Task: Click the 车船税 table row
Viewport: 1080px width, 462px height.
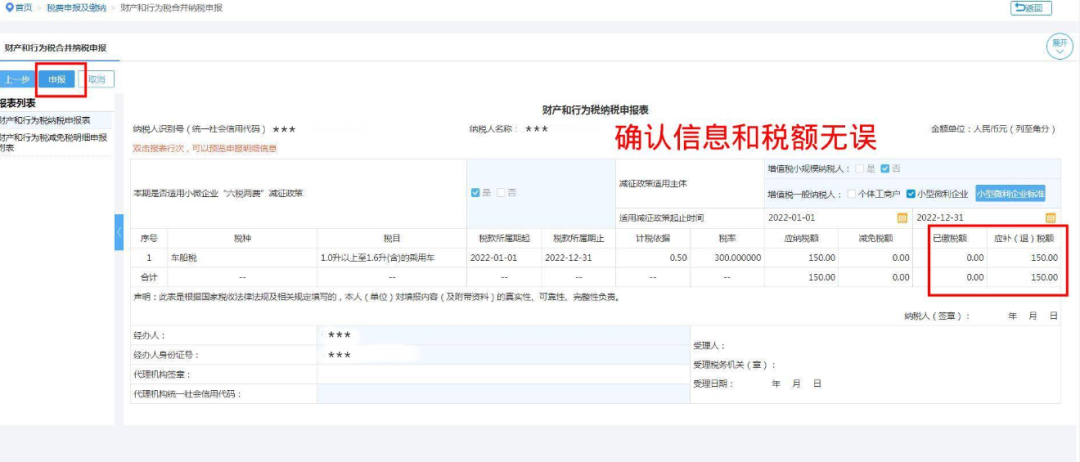Action: pos(243,258)
